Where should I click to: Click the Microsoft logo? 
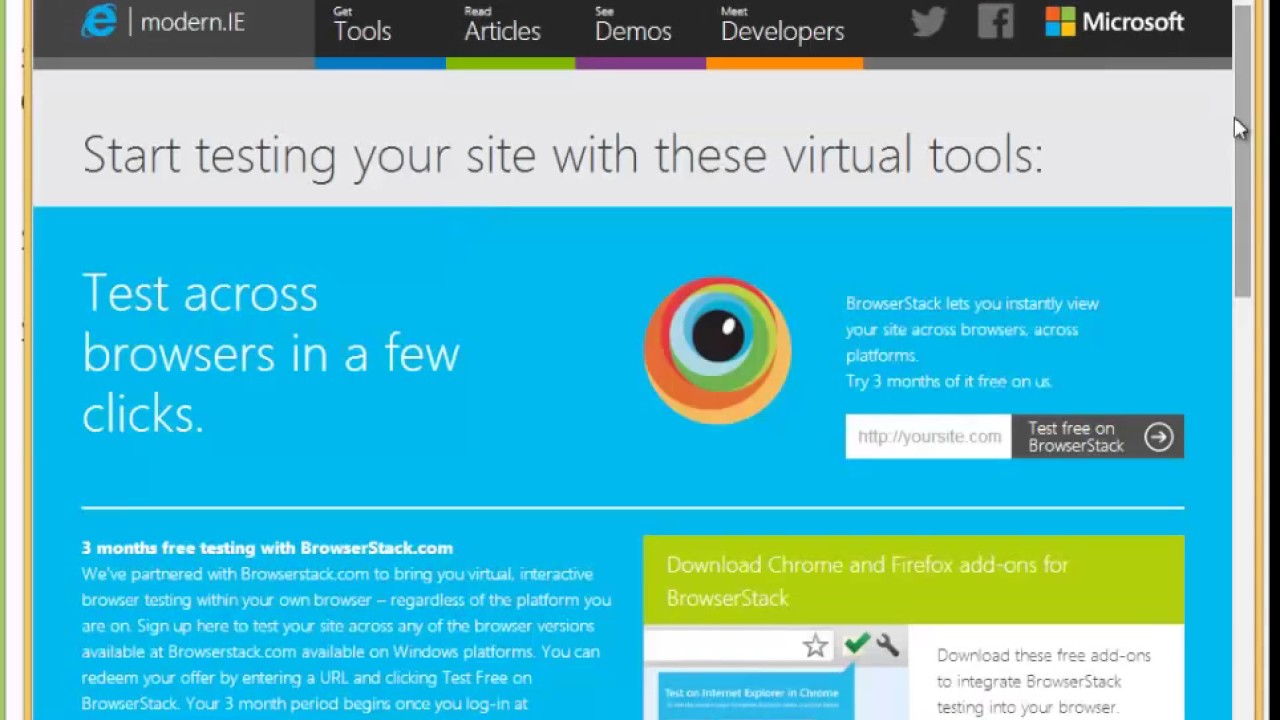click(x=1115, y=22)
